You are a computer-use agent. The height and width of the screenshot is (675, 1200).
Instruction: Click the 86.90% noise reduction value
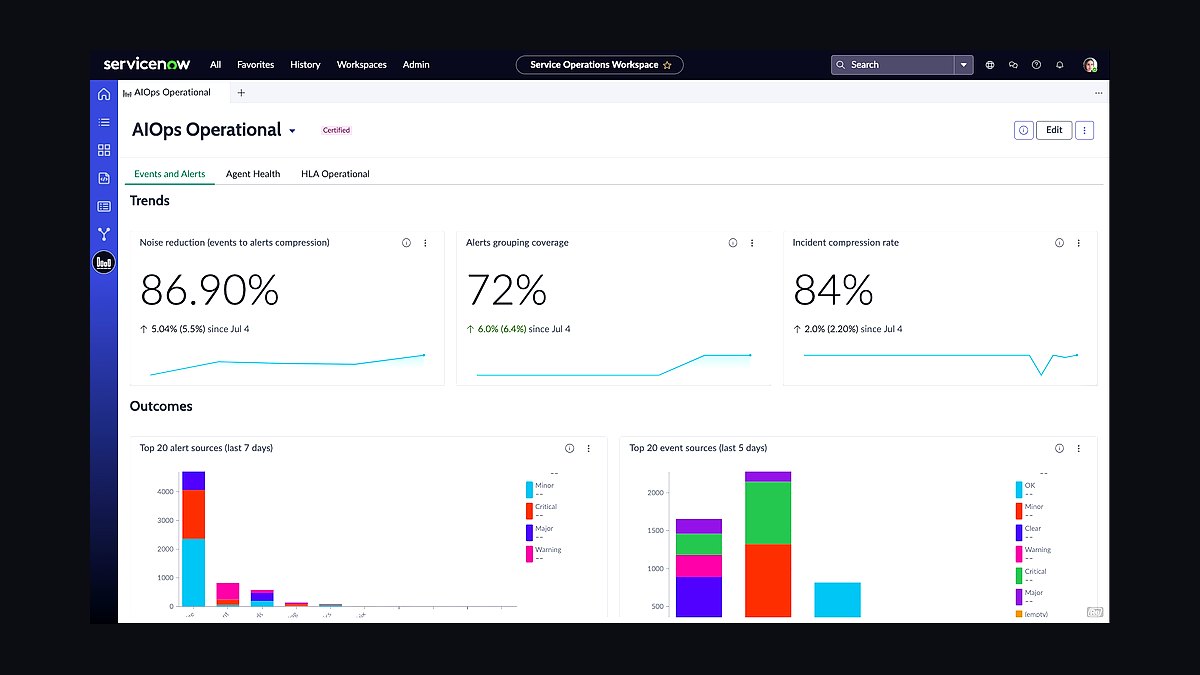(209, 291)
